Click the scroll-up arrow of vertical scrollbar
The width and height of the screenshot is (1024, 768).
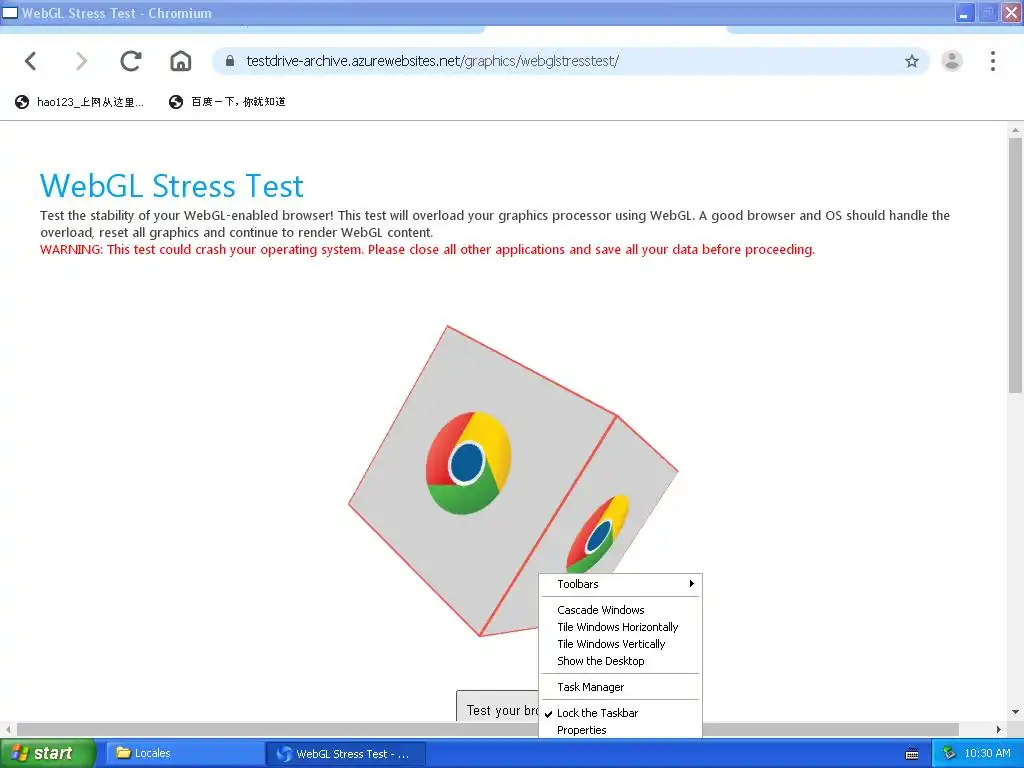[x=1015, y=130]
